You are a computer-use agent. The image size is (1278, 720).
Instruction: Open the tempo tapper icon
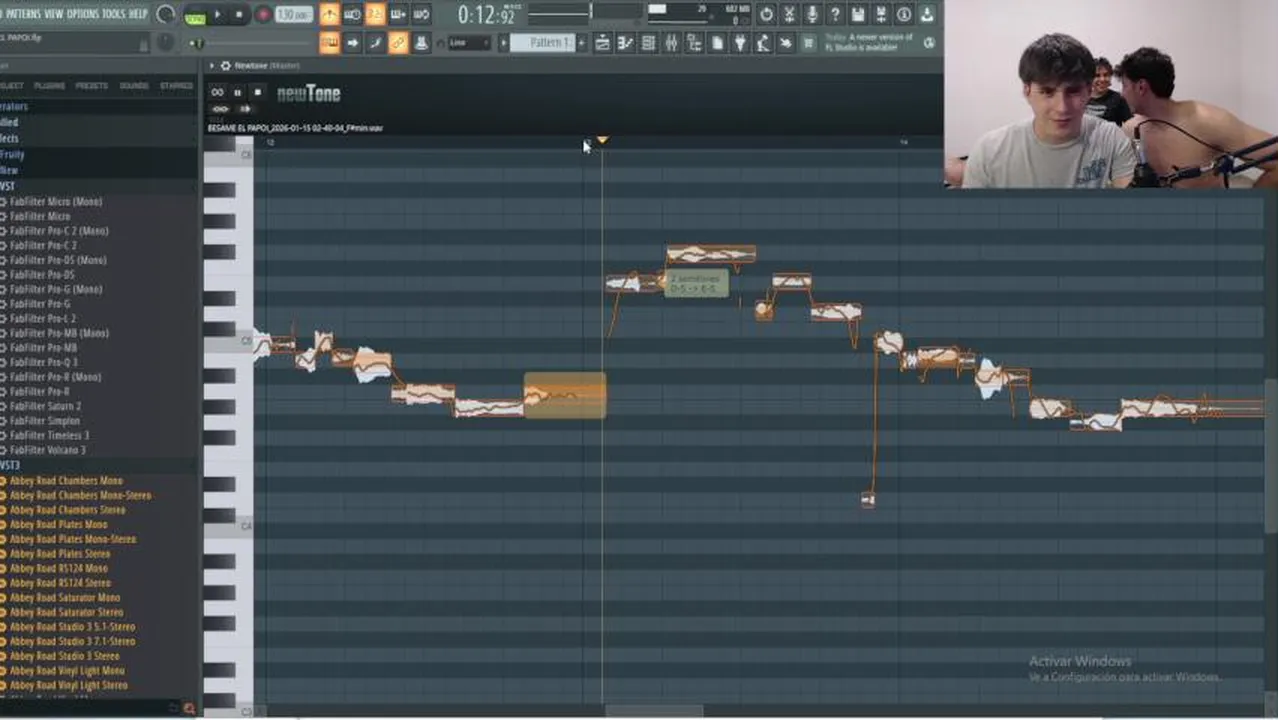click(x=763, y=43)
